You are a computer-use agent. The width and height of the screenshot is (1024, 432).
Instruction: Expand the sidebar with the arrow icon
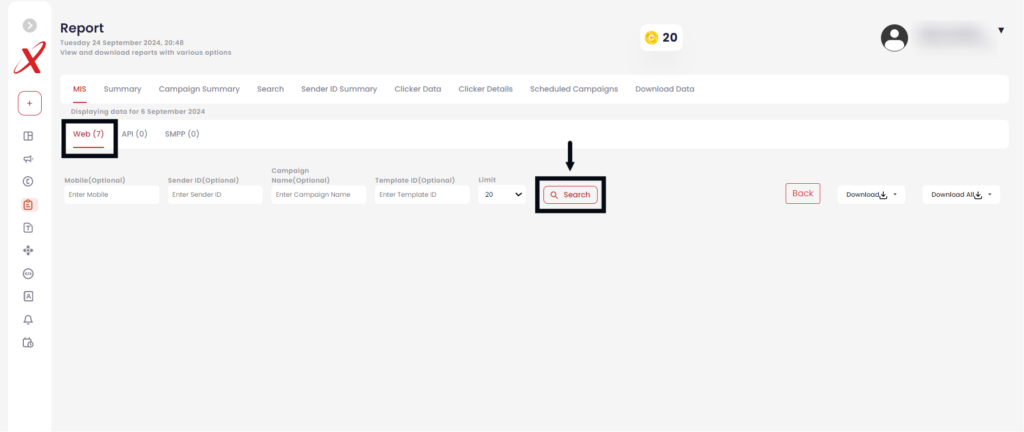pyautogui.click(x=30, y=25)
